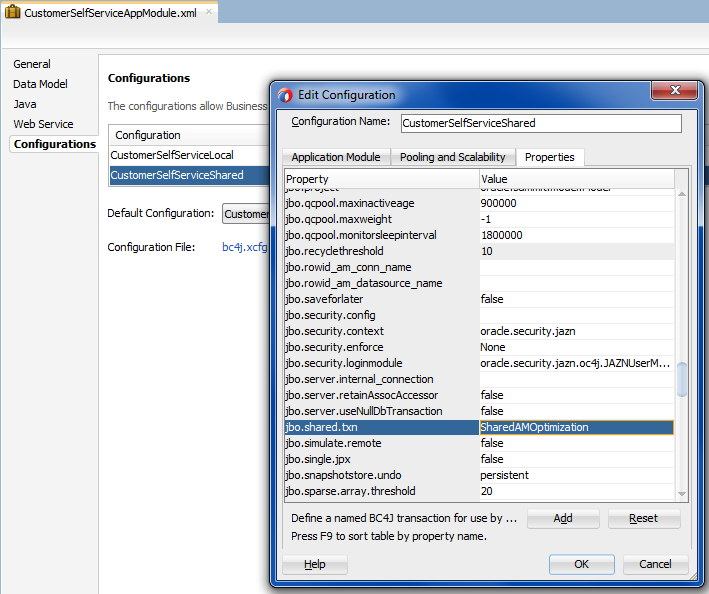
Task: Select the jbo.saveforlater property
Action: [382, 299]
